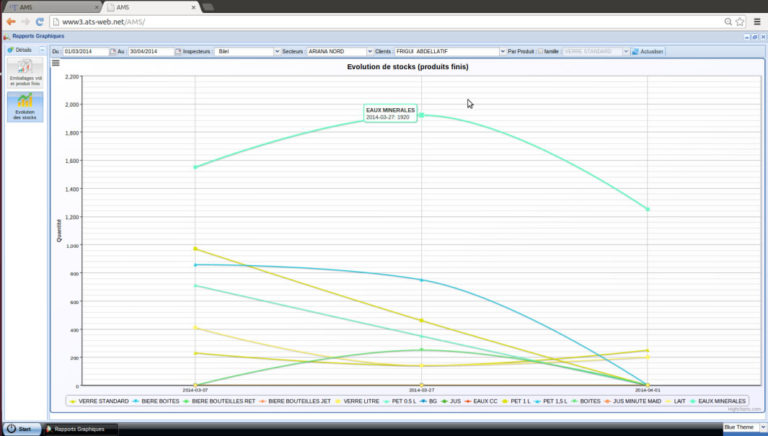The width and height of the screenshot is (768, 436).
Task: Open the browser main menu icon
Action: pyautogui.click(x=755, y=21)
